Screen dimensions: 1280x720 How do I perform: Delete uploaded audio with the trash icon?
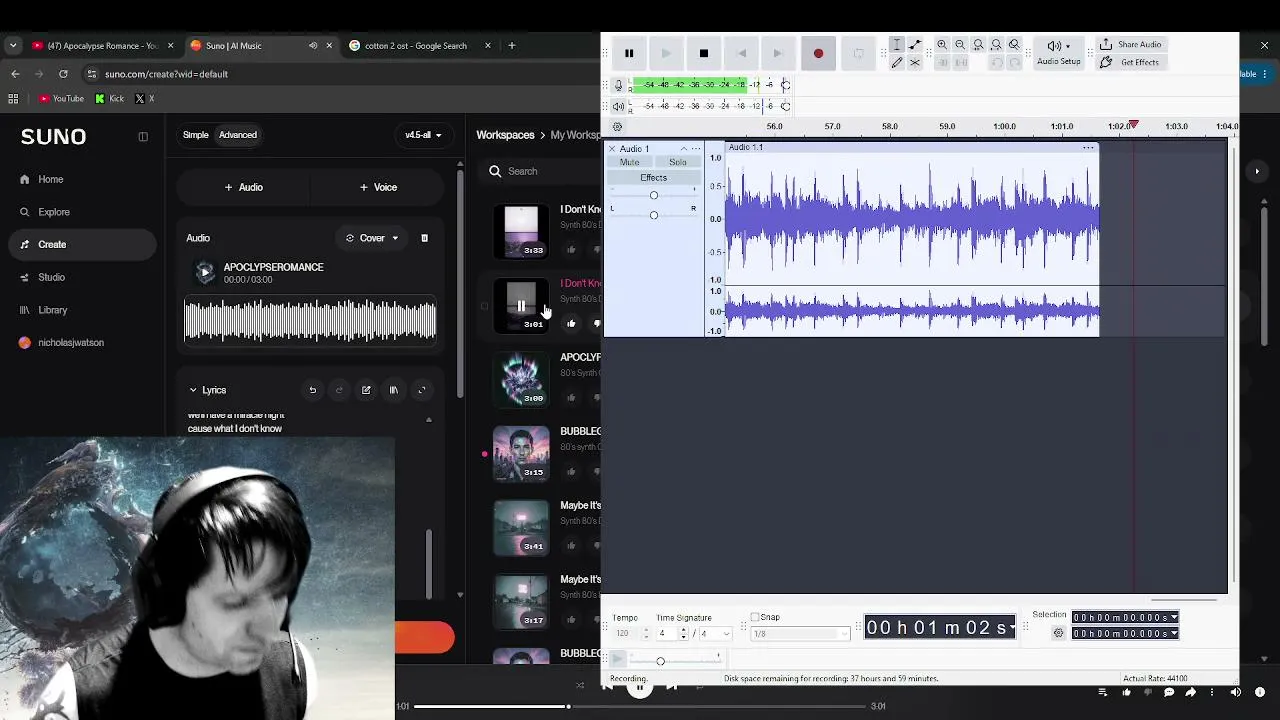click(x=424, y=238)
